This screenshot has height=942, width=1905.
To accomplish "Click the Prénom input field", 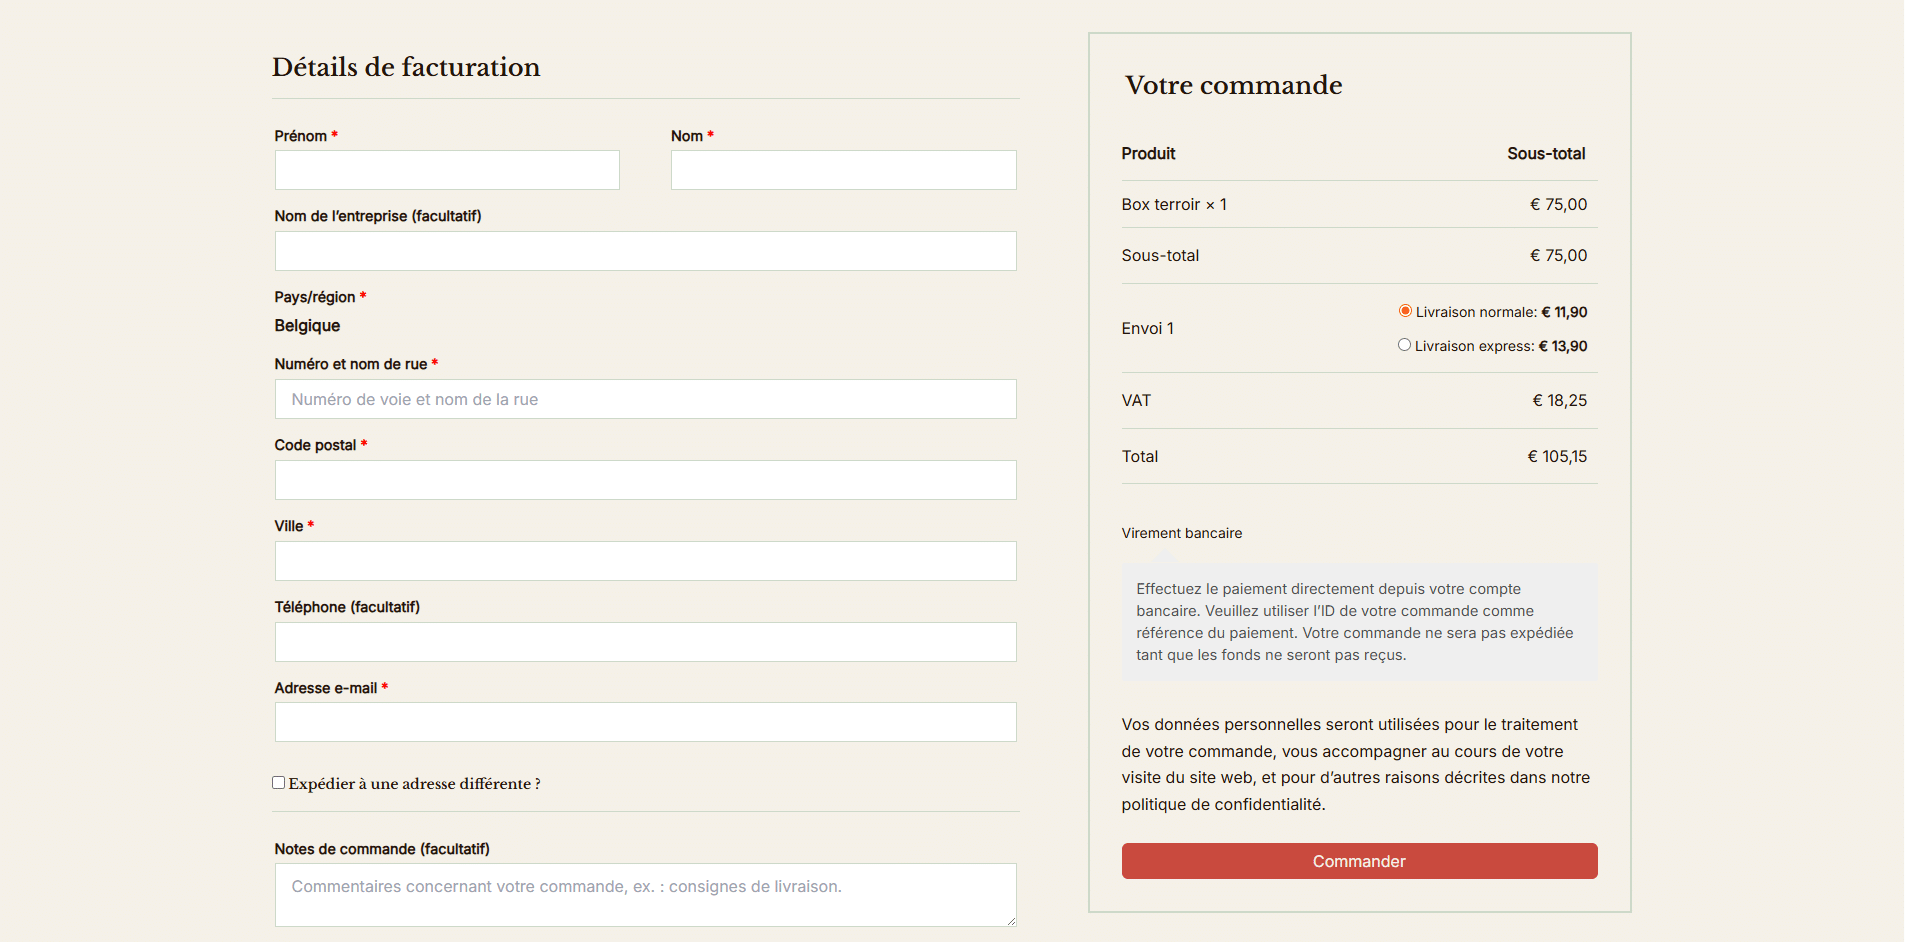I will click(447, 170).
